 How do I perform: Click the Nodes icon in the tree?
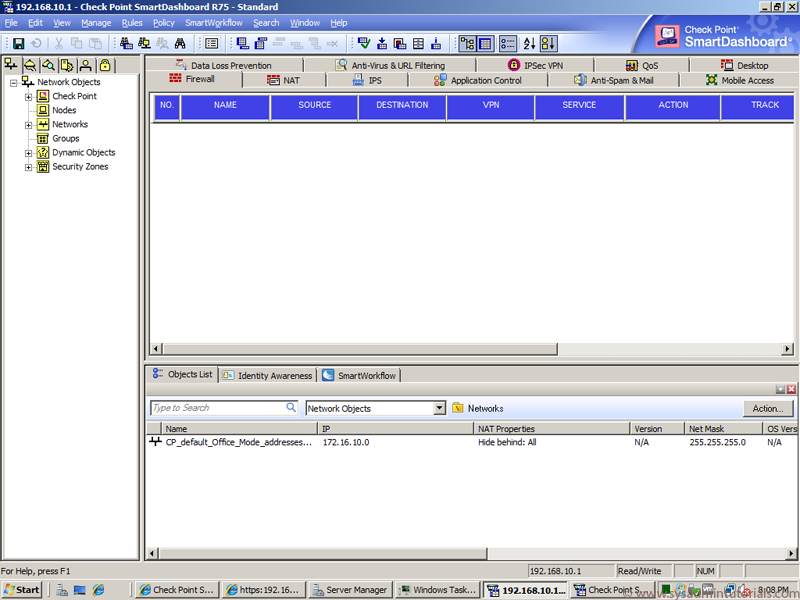43,110
